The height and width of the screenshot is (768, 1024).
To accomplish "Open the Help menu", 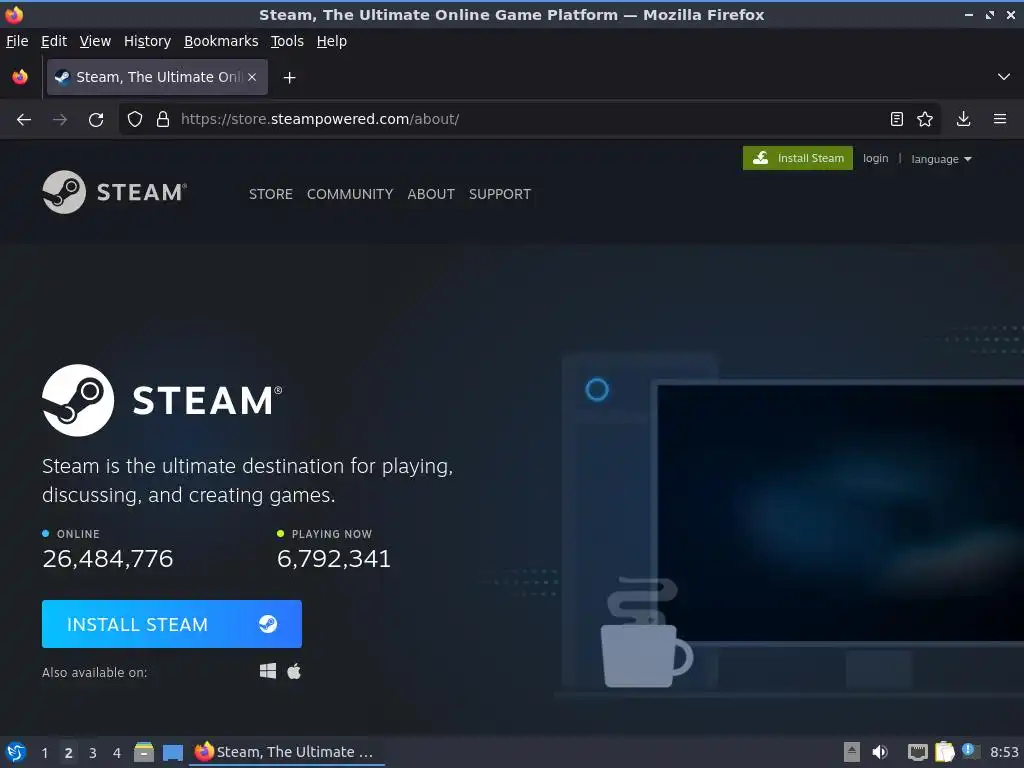I will (332, 41).
